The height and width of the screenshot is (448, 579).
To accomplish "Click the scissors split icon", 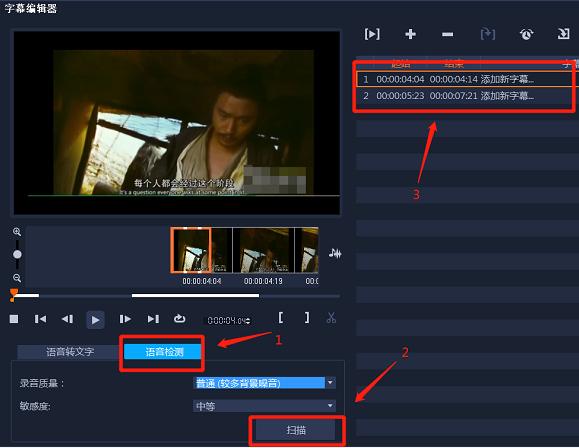I will 331,318.
